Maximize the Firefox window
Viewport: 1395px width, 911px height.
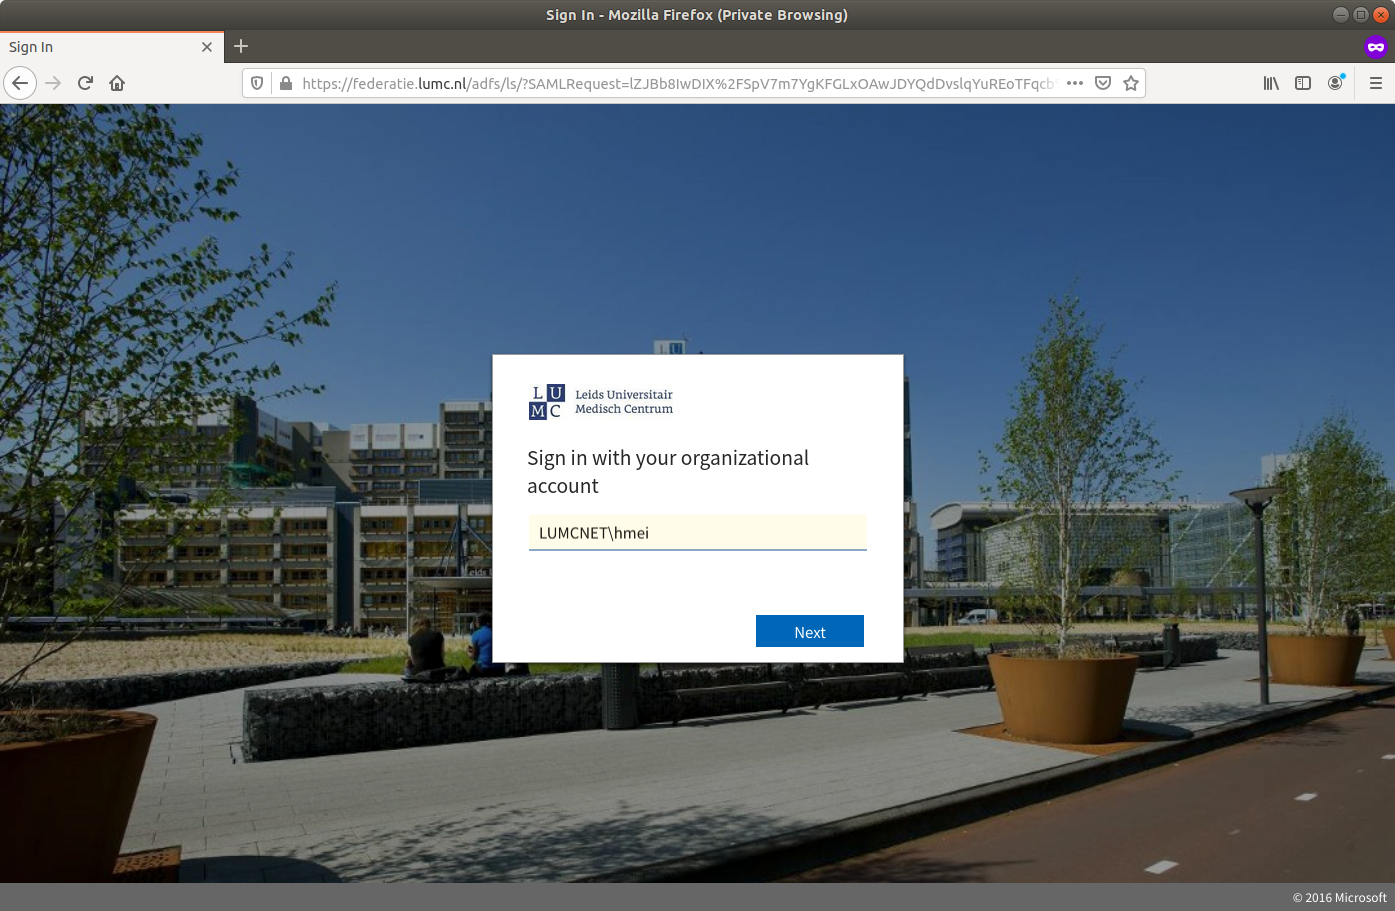1360,15
